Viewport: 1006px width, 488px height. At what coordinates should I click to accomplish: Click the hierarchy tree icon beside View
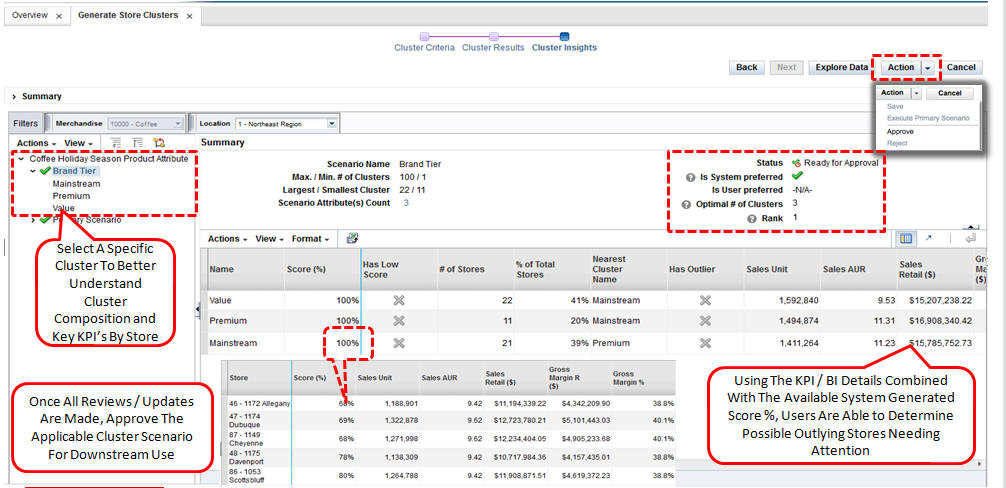[158, 143]
